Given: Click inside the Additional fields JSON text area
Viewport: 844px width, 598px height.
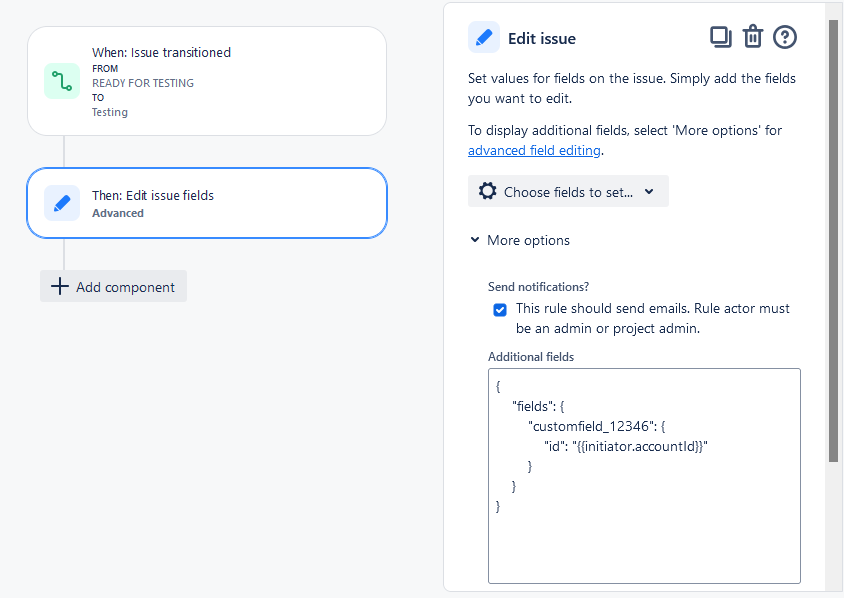Looking at the screenshot, I should click(644, 476).
